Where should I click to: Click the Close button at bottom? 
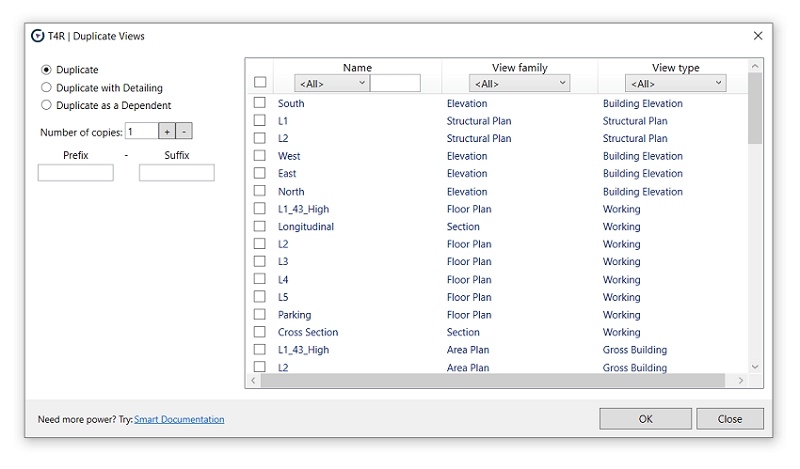pyautogui.click(x=729, y=419)
